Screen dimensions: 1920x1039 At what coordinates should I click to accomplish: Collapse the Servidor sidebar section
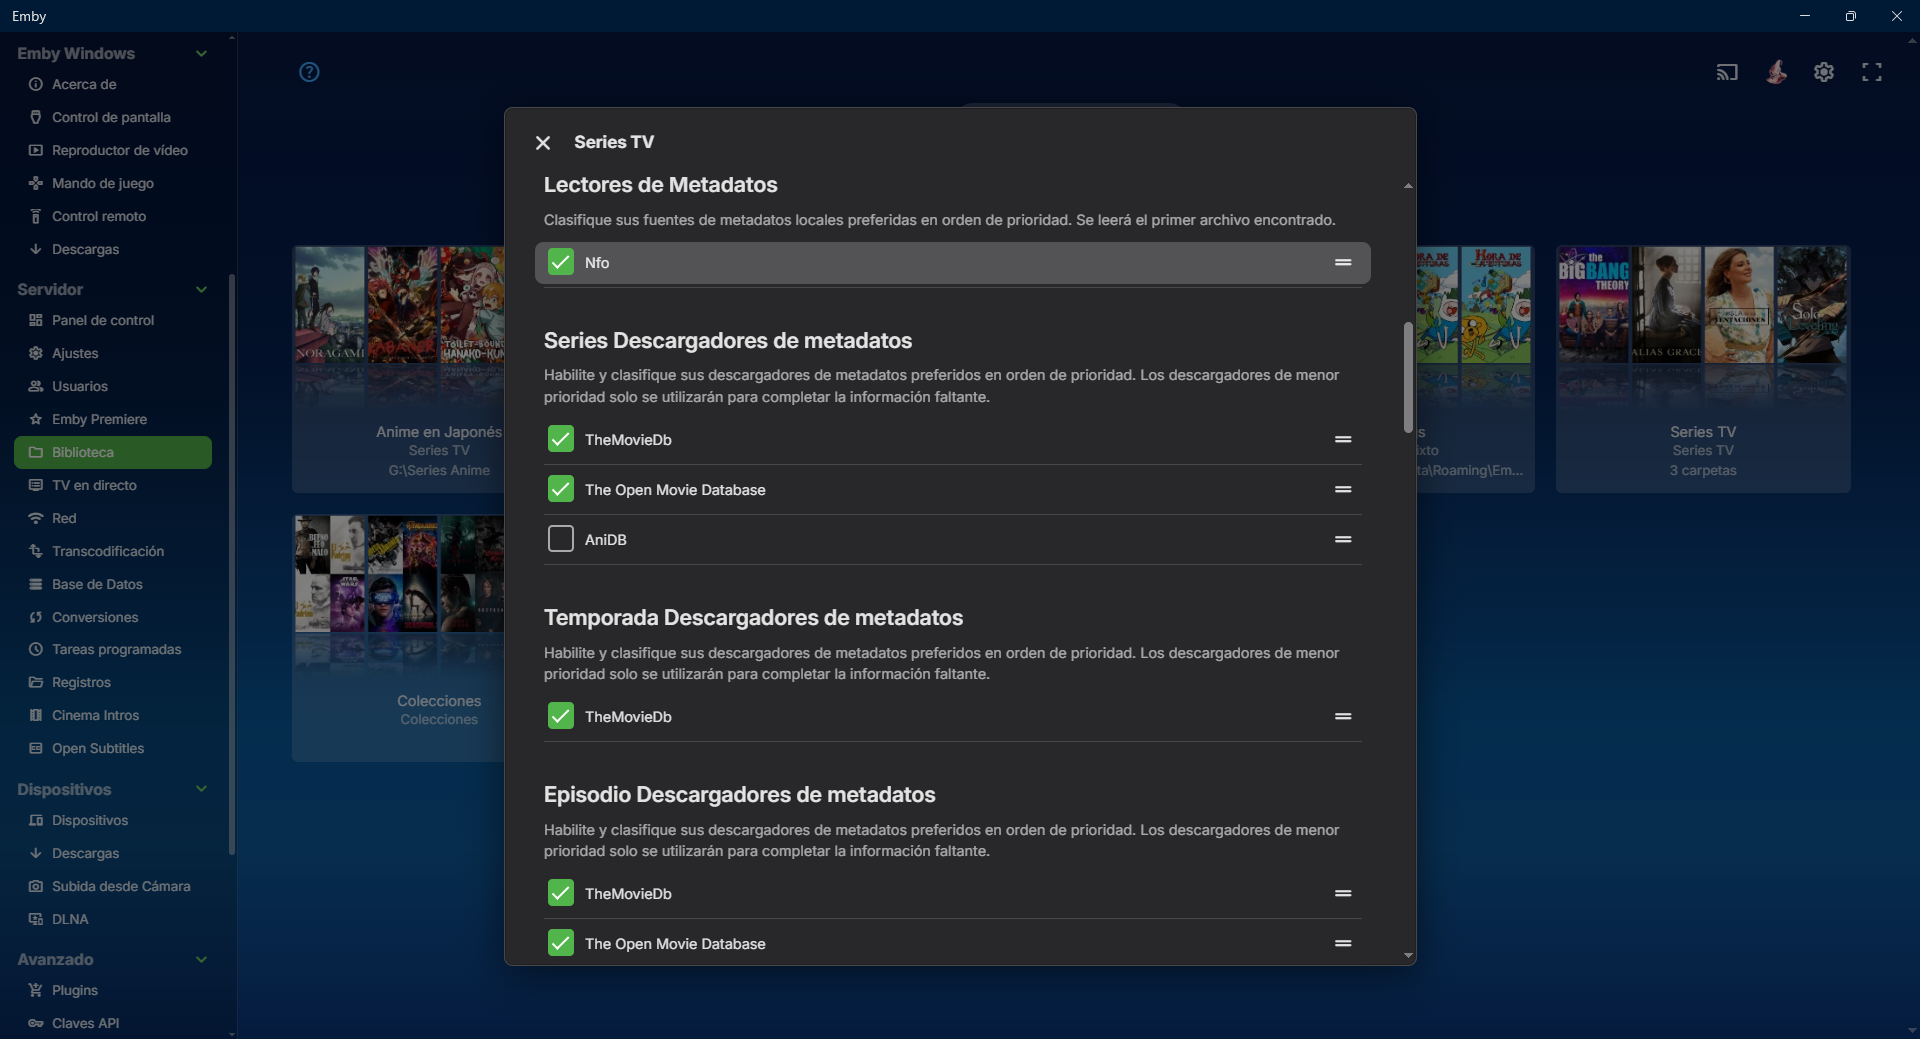[x=201, y=290]
